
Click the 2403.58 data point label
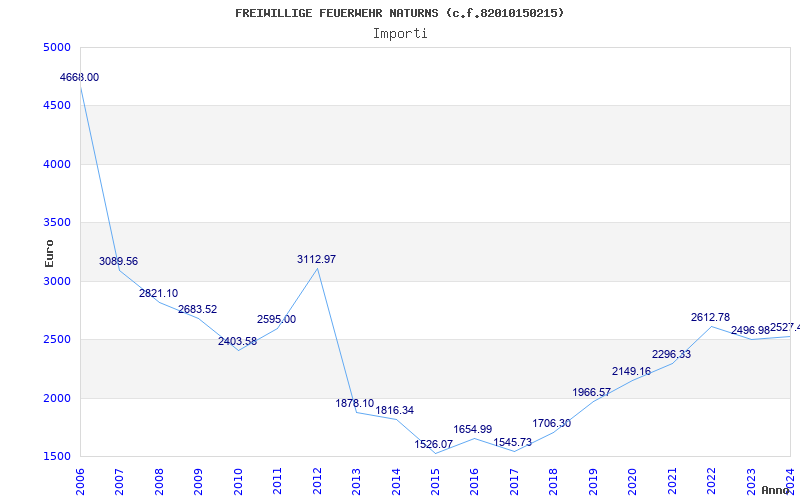pos(237,341)
